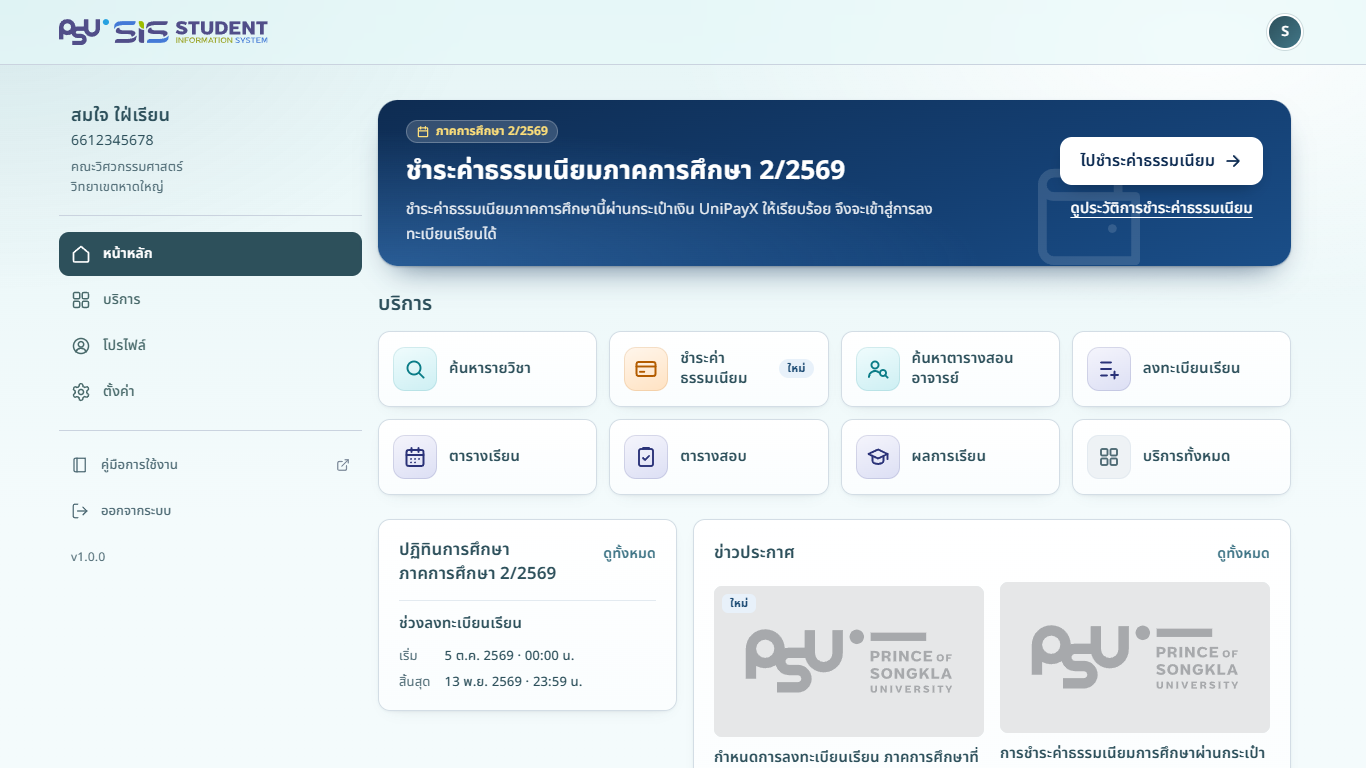Open the ค้นหาตารางสอนอาจารย์ service card
The width and height of the screenshot is (1366, 768).
point(950,369)
